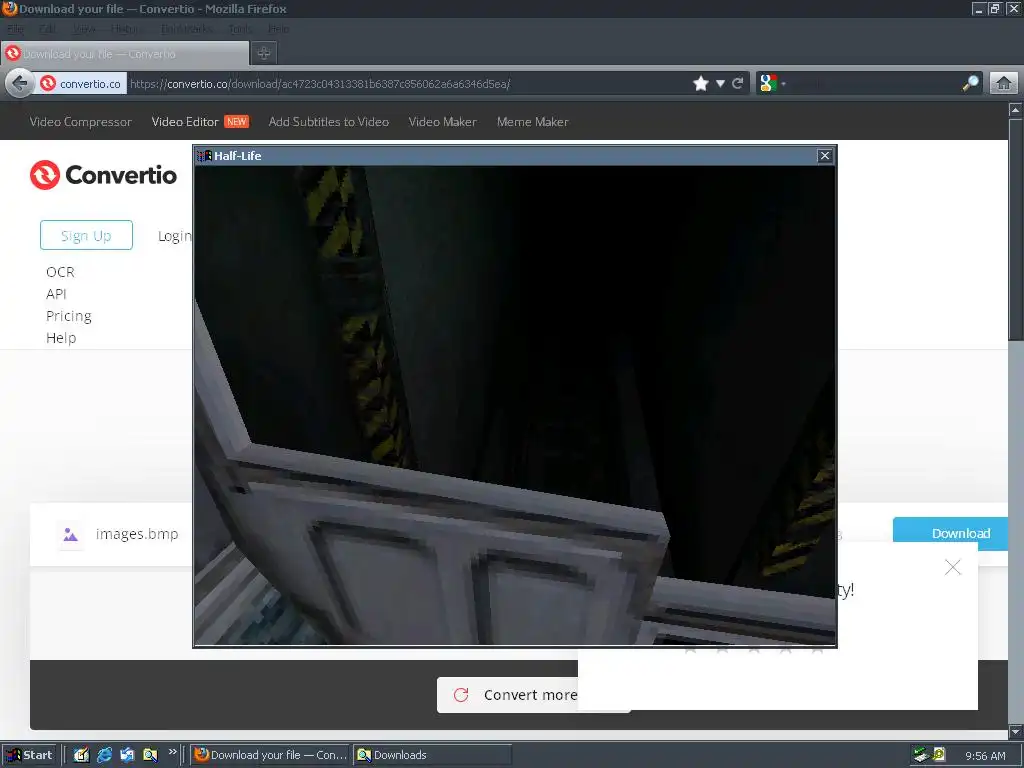Image resolution: width=1024 pixels, height=768 pixels.
Task: Click the Convertio logo
Action: 103,175
